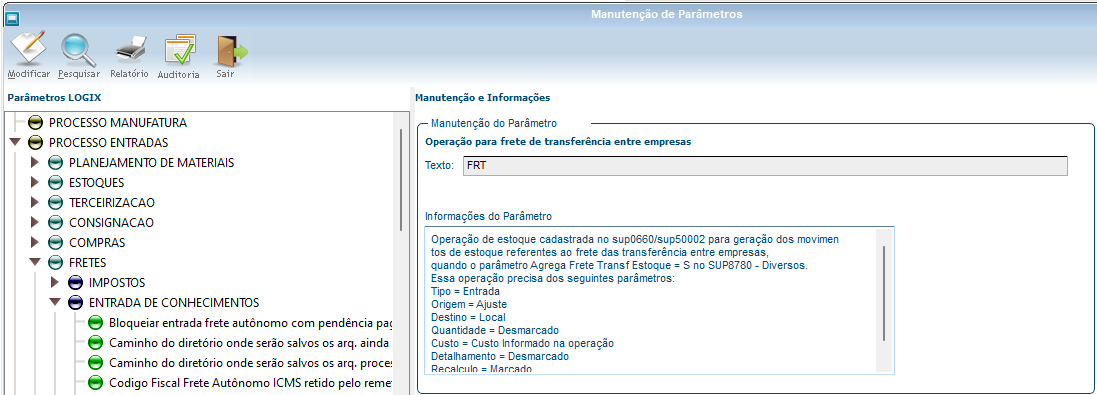
Task: Click the Parâmetros LOGIX tree vertical scrollbar
Action: (401, 180)
